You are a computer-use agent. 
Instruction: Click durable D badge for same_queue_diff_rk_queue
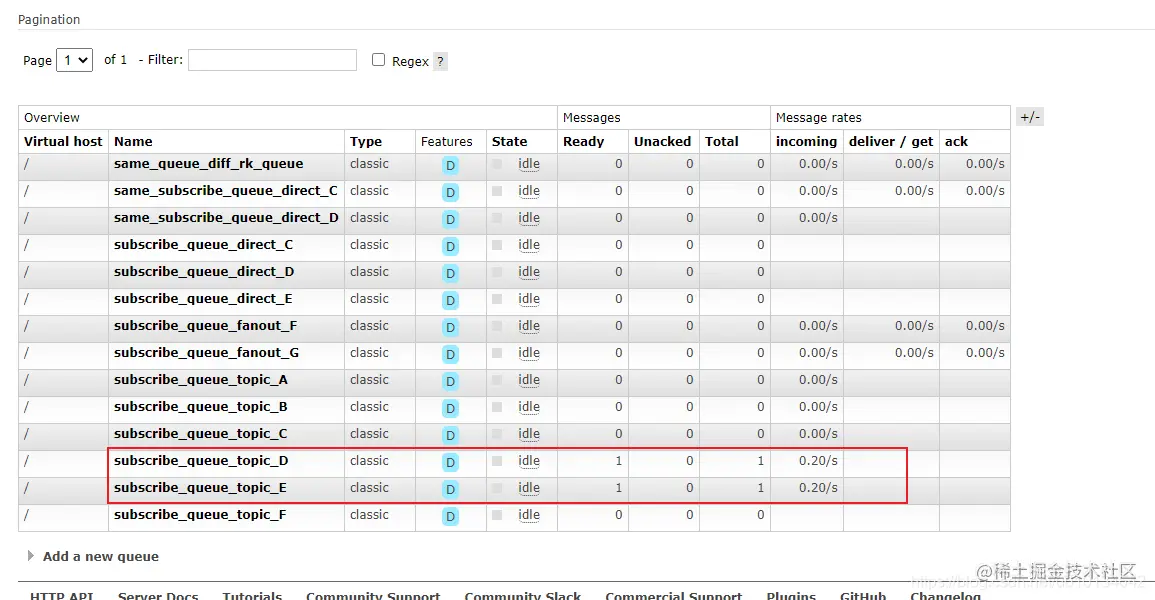point(450,166)
